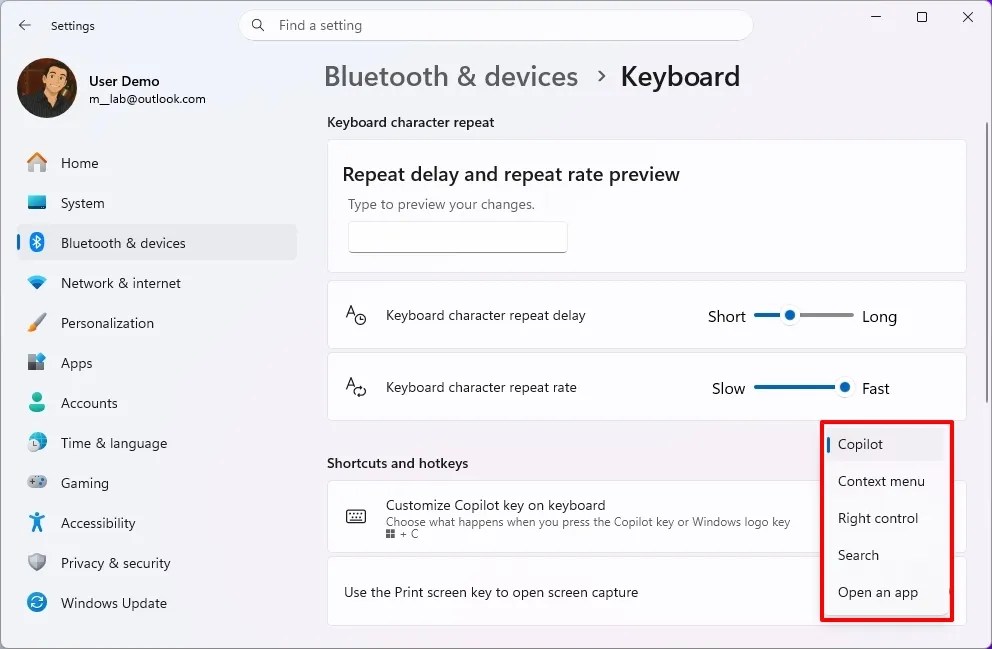The image size is (992, 649).
Task: Click the Shortcuts and hotkeys heading
Action: (x=397, y=463)
